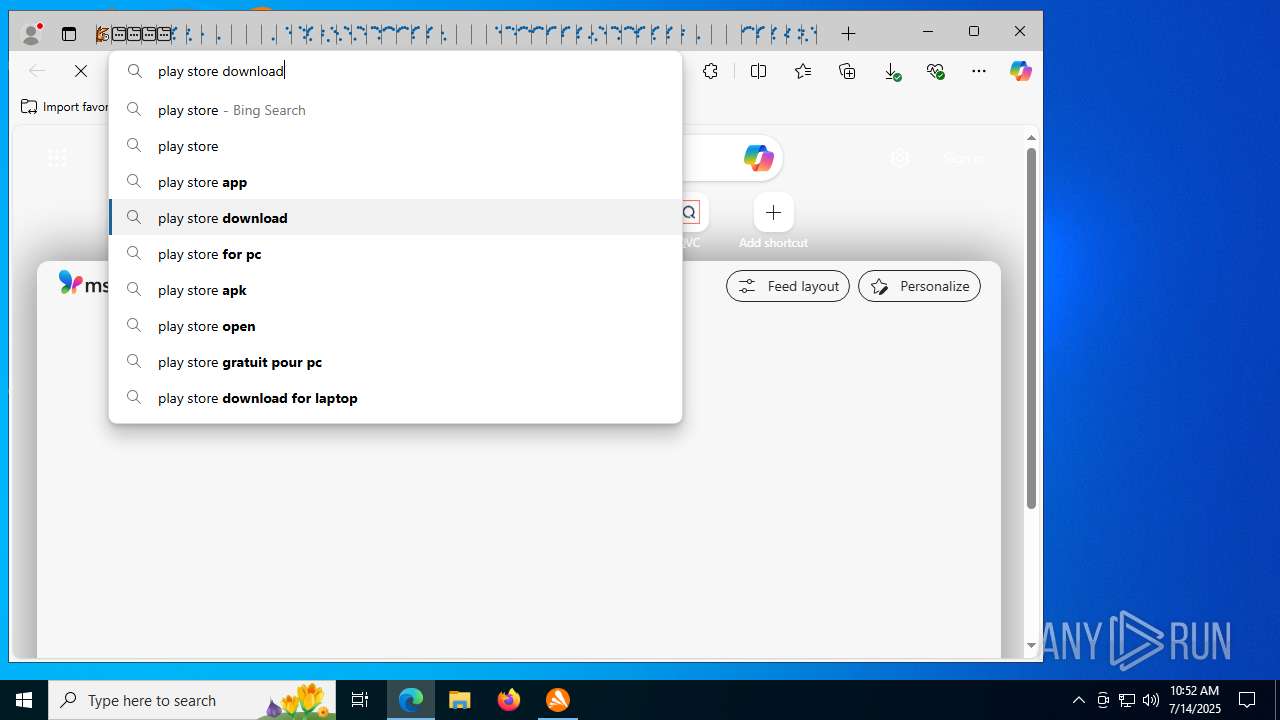This screenshot has width=1280, height=720.
Task: Click the Personalize button
Action: [x=919, y=286]
